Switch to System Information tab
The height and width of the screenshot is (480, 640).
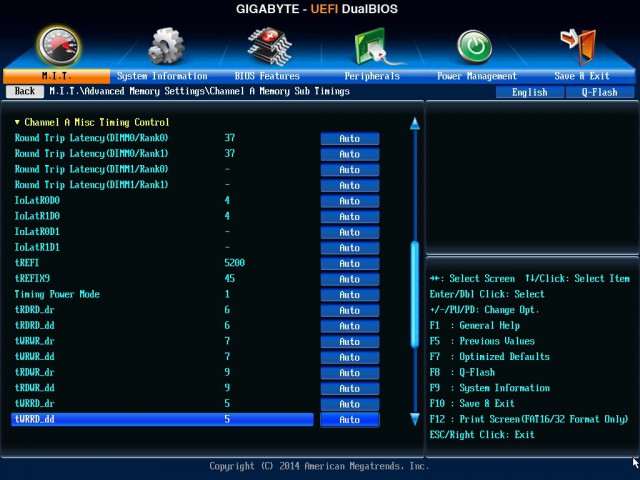pos(162,76)
